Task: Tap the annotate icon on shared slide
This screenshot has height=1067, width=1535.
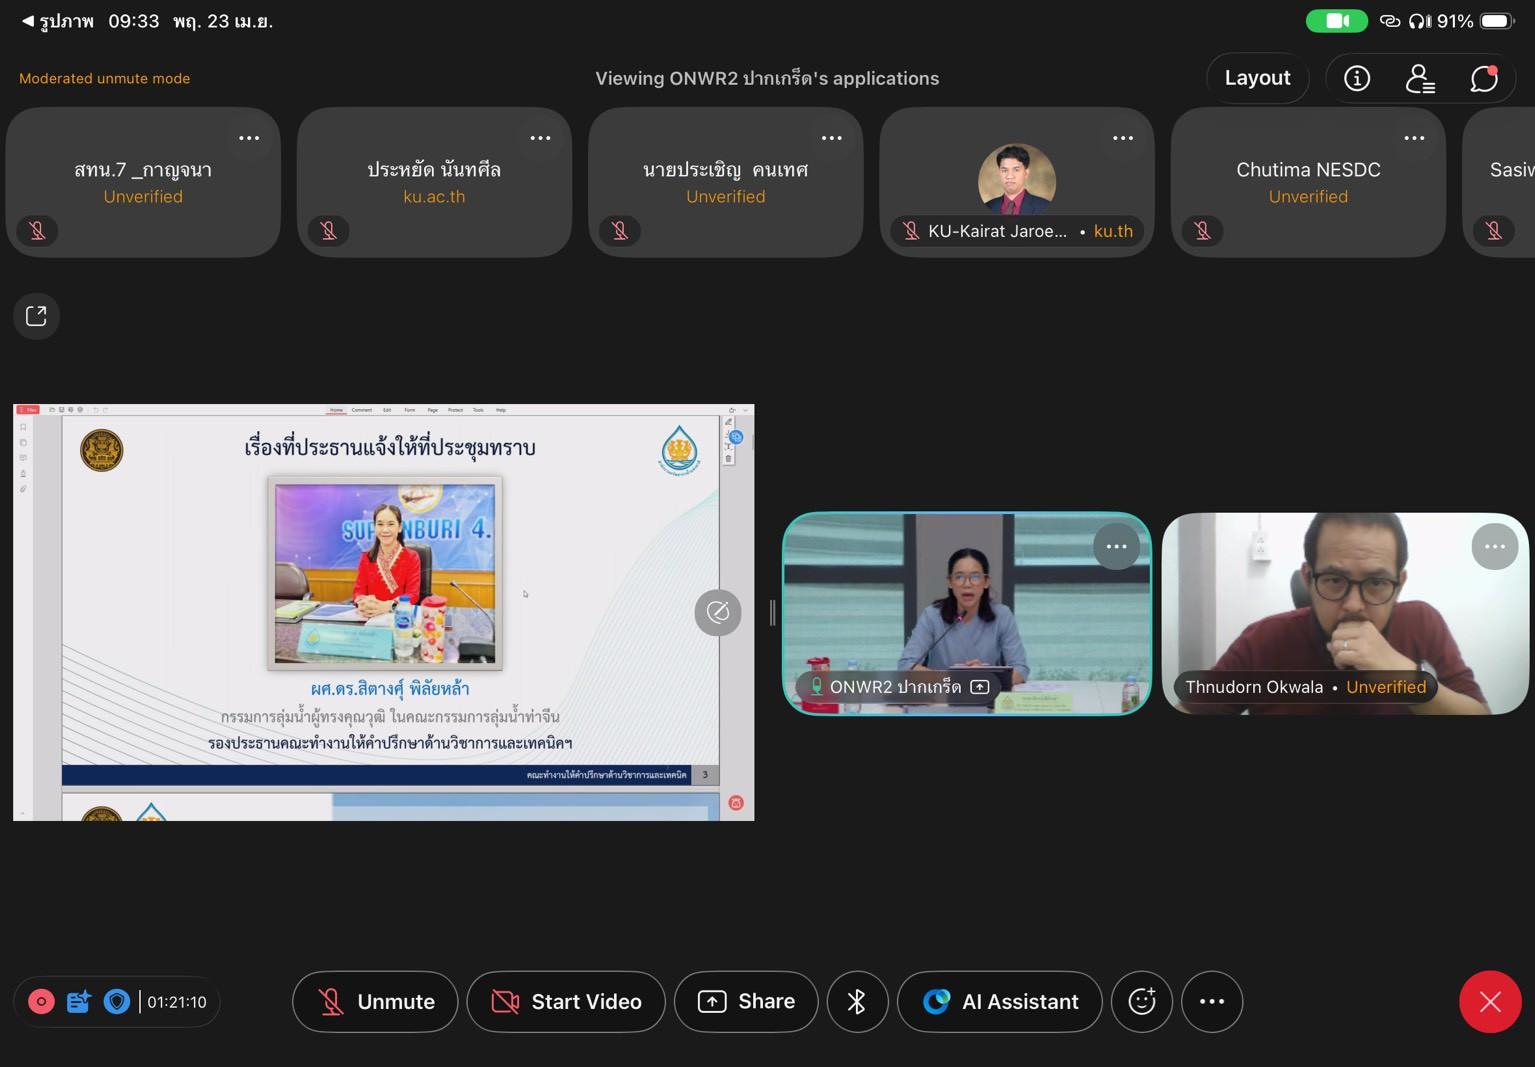Action: click(x=718, y=612)
